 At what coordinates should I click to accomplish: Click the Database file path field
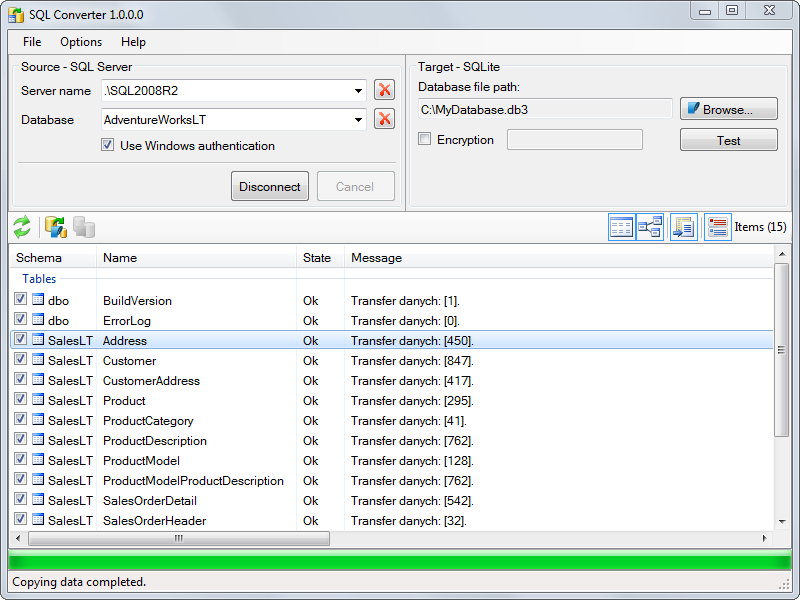(545, 109)
